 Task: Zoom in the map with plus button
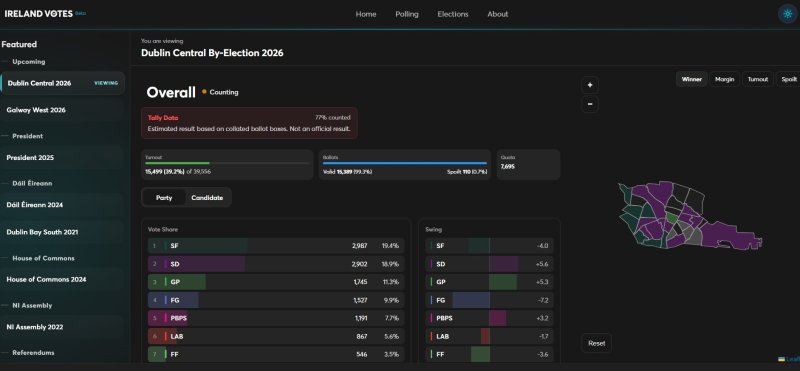coord(590,85)
